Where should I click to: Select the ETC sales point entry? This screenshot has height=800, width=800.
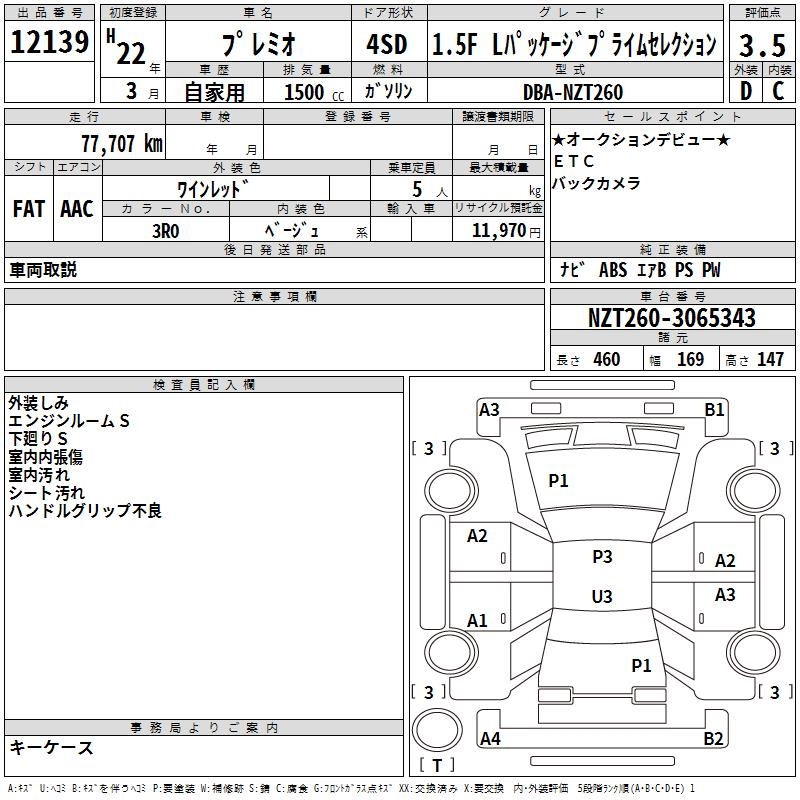[x=573, y=161]
